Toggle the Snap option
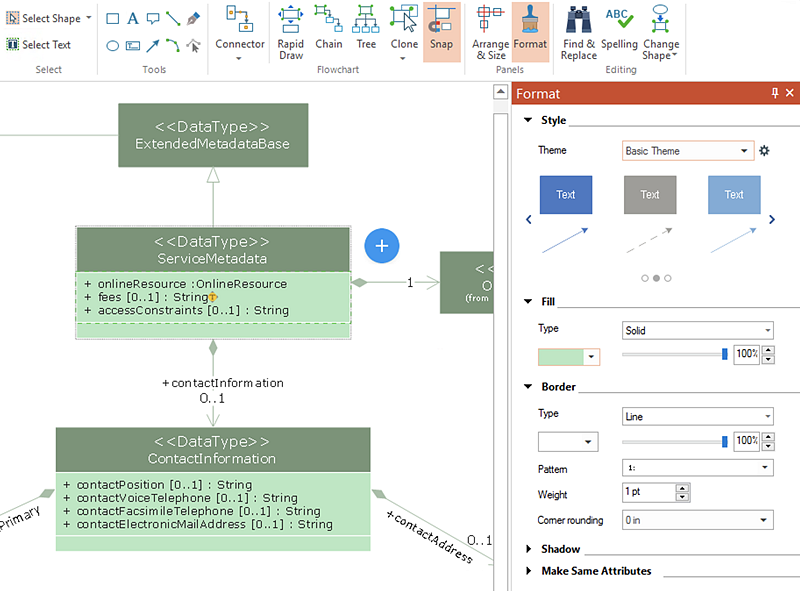The image size is (800, 591). (x=441, y=32)
